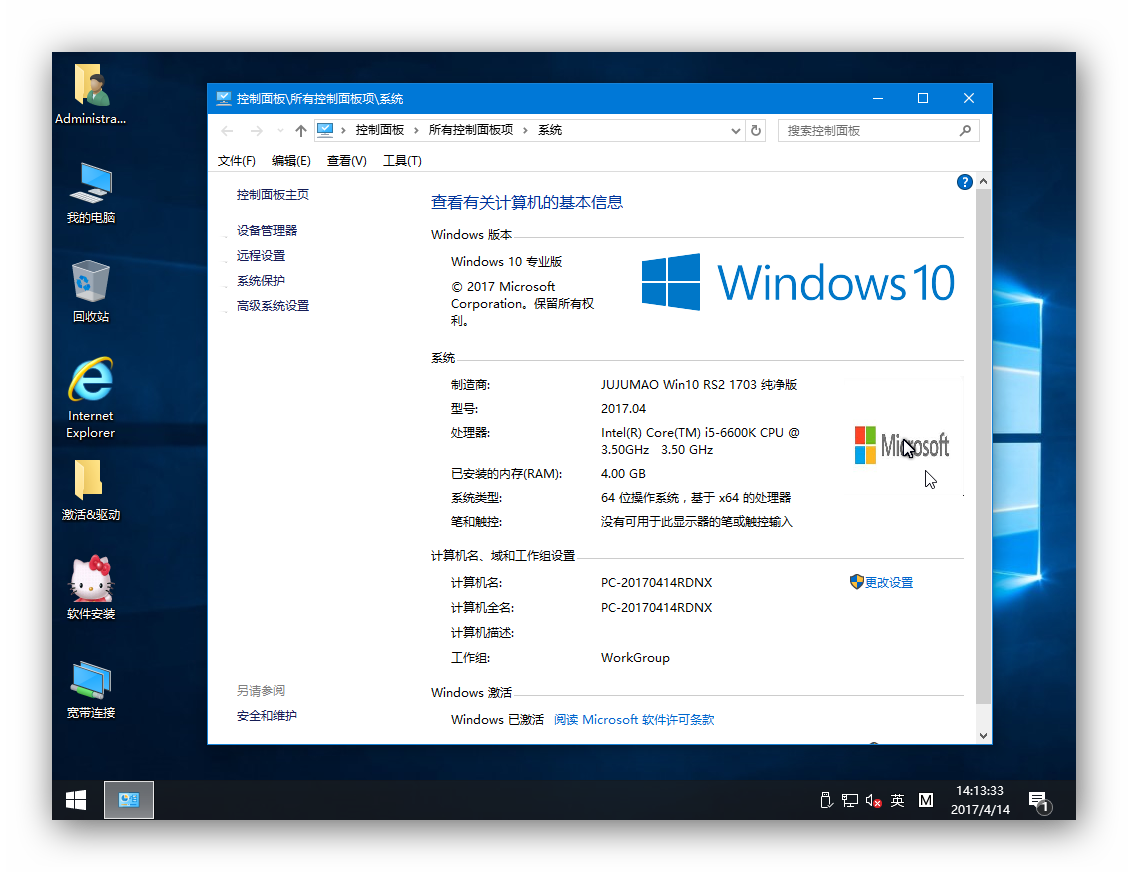Viewport: 1128px width, 872px height.
Task: Open the address bar dropdown arrow
Action: [x=735, y=130]
